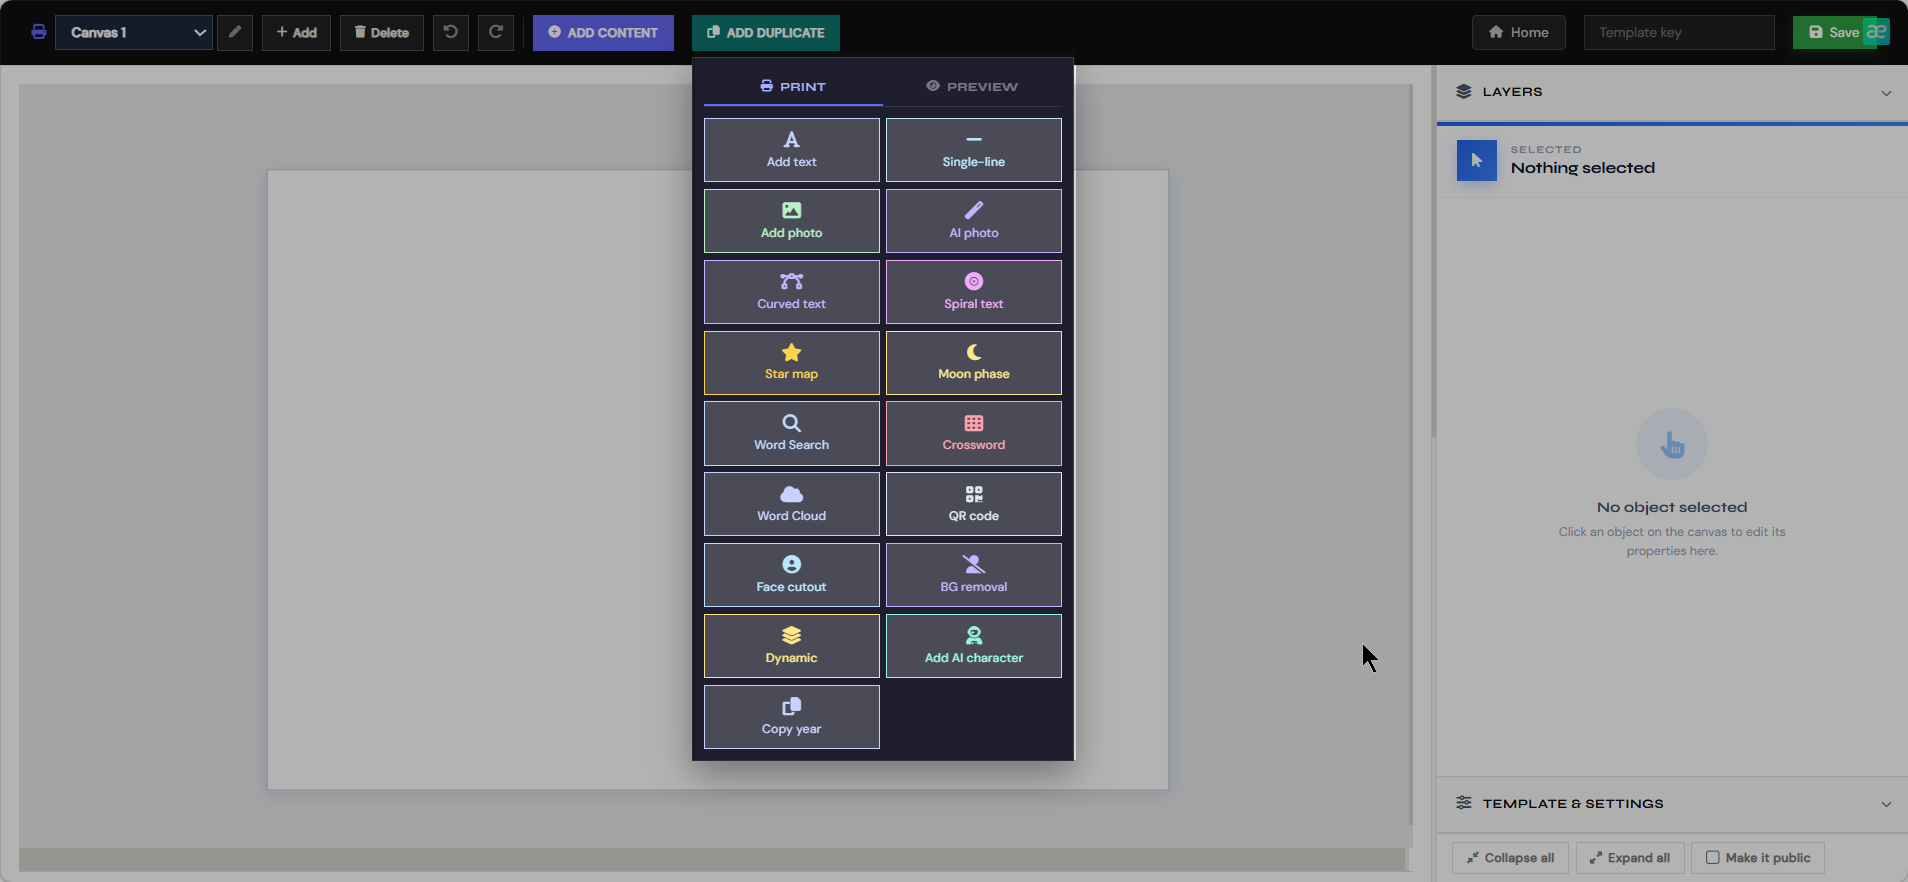Add a Moon phase element
The height and width of the screenshot is (882, 1908).
(x=973, y=363)
